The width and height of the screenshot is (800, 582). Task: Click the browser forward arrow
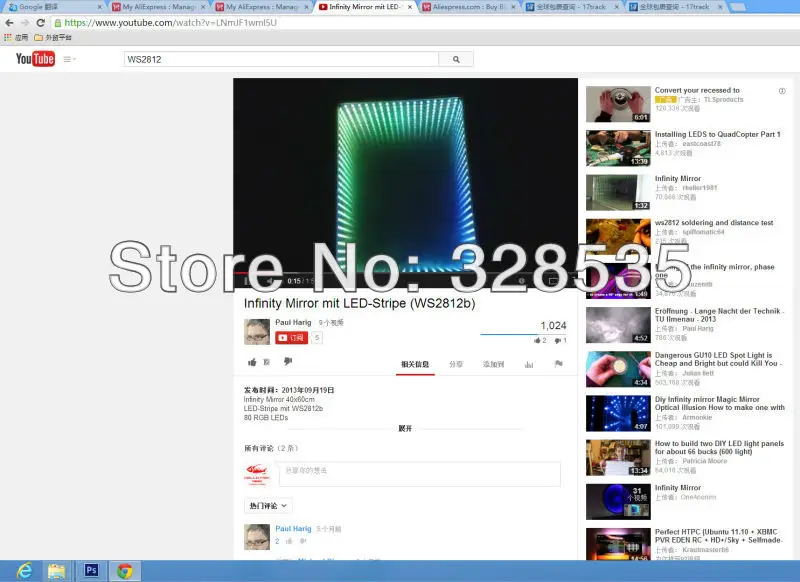pos(25,23)
